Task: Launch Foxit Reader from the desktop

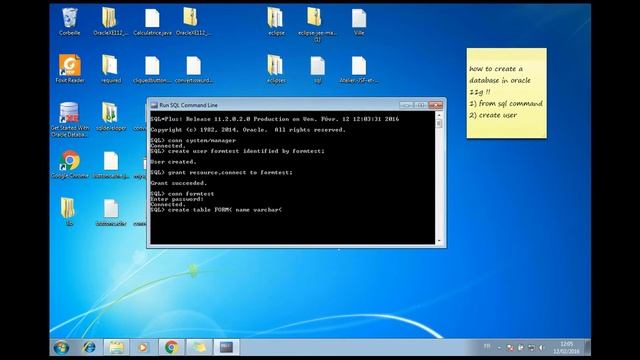Action: point(70,69)
